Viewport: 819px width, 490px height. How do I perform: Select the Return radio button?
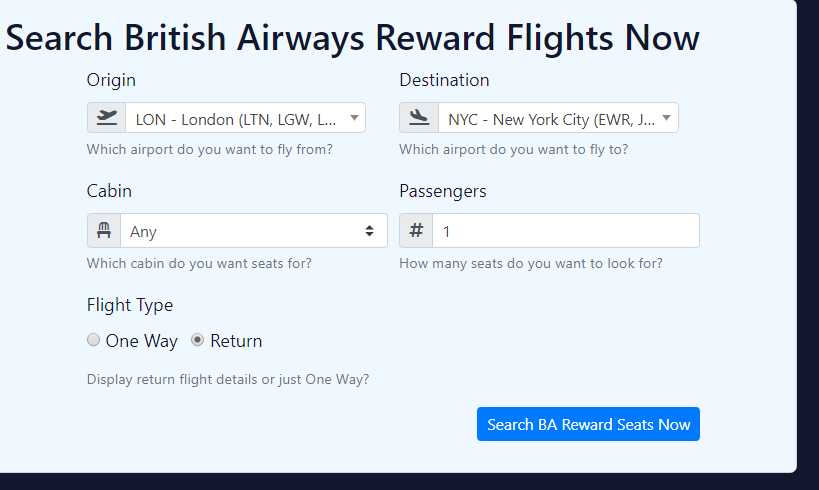[x=197, y=340]
